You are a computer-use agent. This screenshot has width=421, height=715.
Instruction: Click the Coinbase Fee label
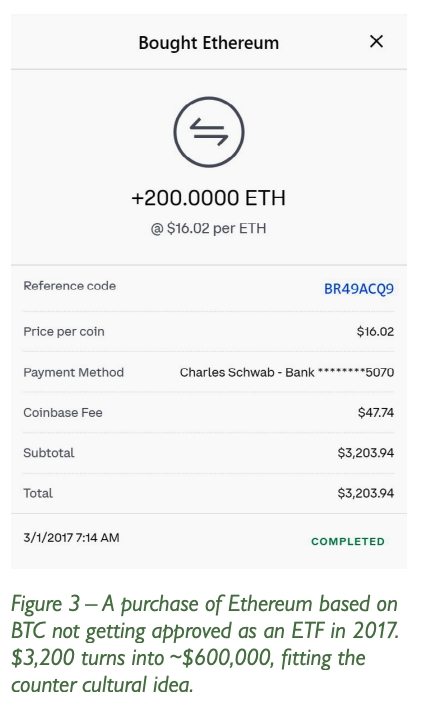(63, 413)
